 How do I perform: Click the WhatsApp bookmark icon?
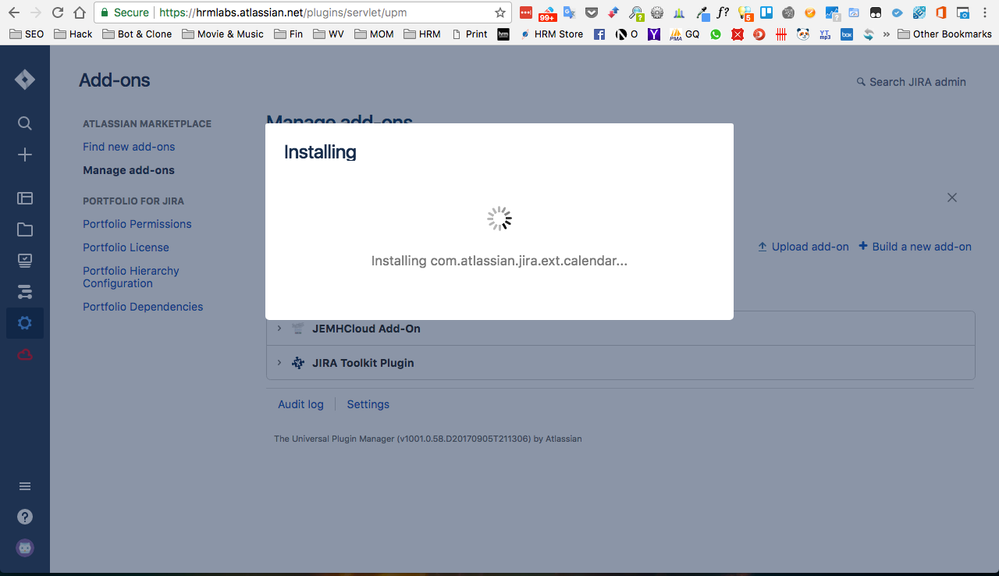tap(716, 34)
